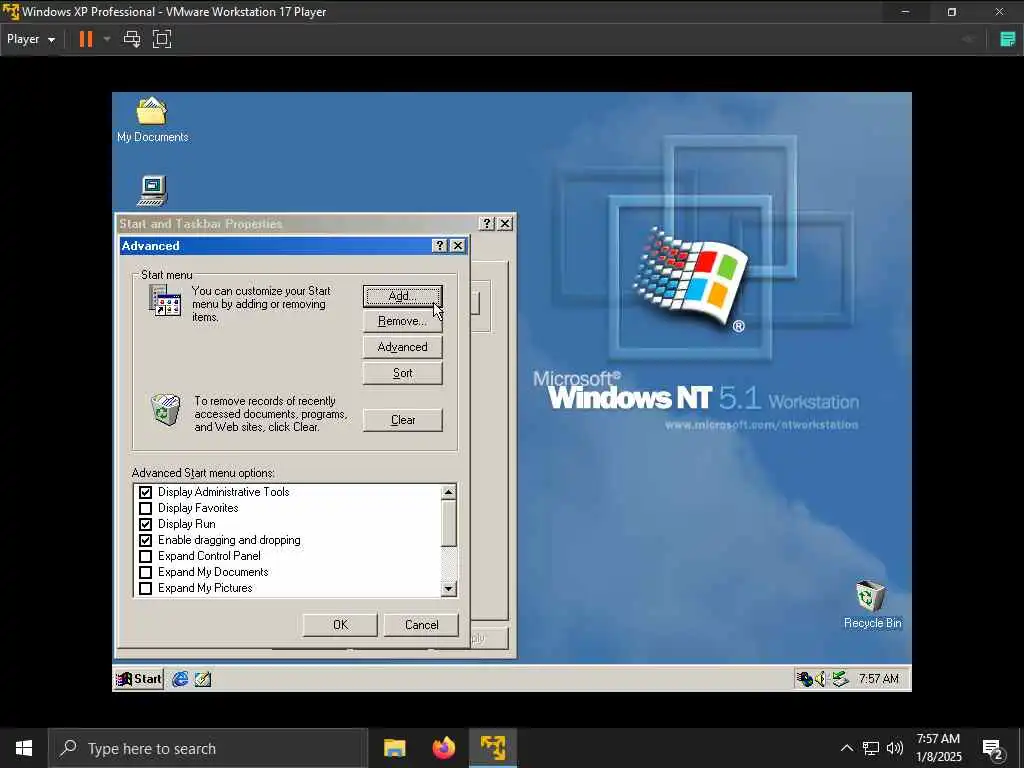1024x768 pixels.
Task: Show hidden tray icons chevron
Action: click(x=846, y=748)
